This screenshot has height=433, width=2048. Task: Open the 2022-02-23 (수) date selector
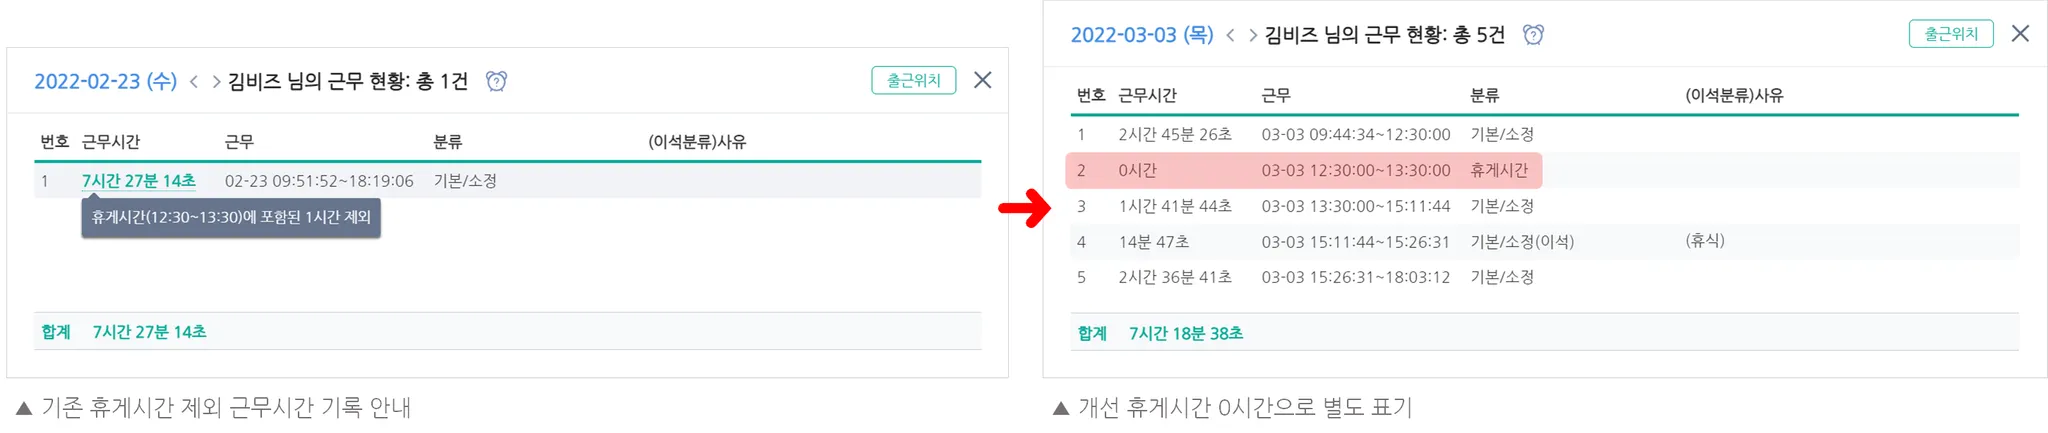[105, 81]
